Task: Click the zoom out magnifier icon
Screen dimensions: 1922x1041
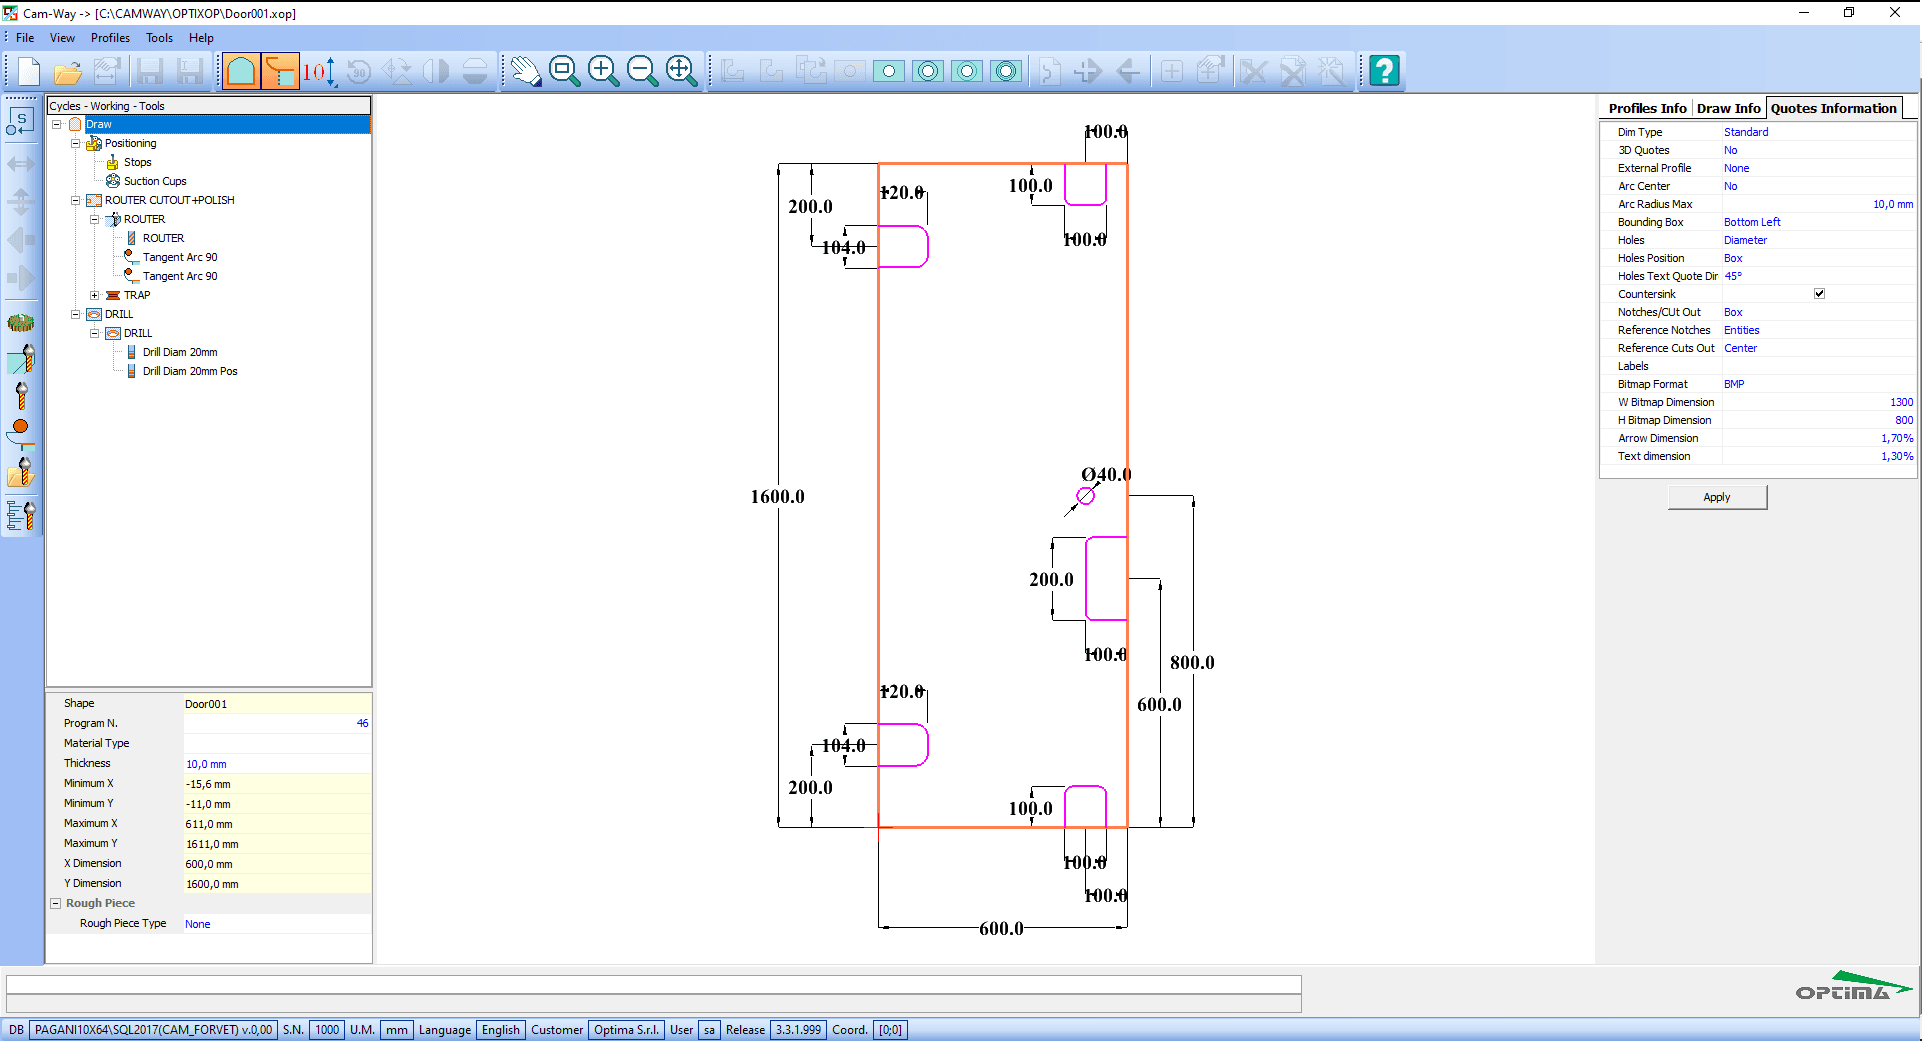Action: tap(643, 71)
